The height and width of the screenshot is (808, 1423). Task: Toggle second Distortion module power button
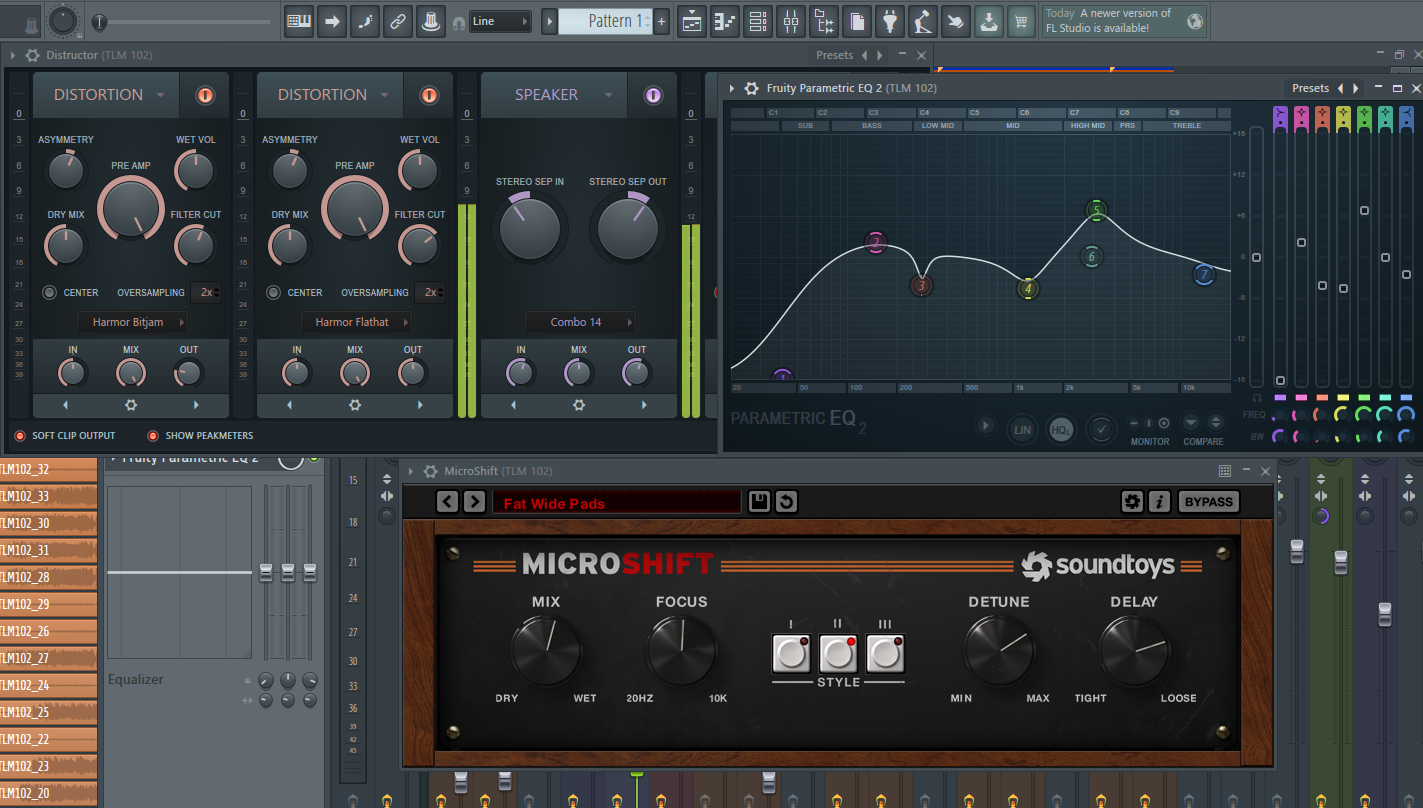(429, 95)
